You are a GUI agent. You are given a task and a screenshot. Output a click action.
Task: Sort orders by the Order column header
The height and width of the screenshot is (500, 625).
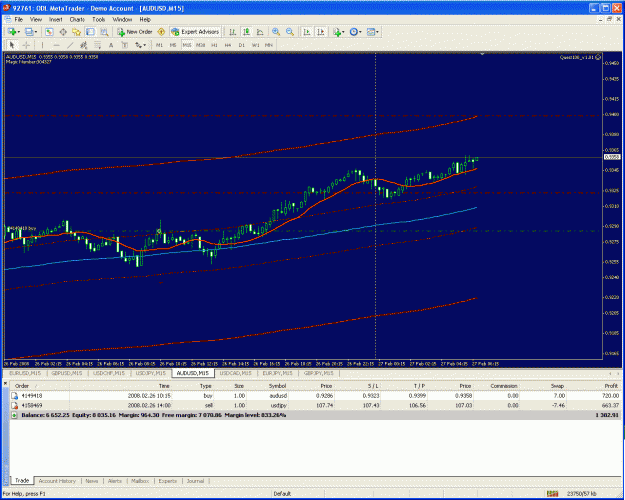pos(22,386)
